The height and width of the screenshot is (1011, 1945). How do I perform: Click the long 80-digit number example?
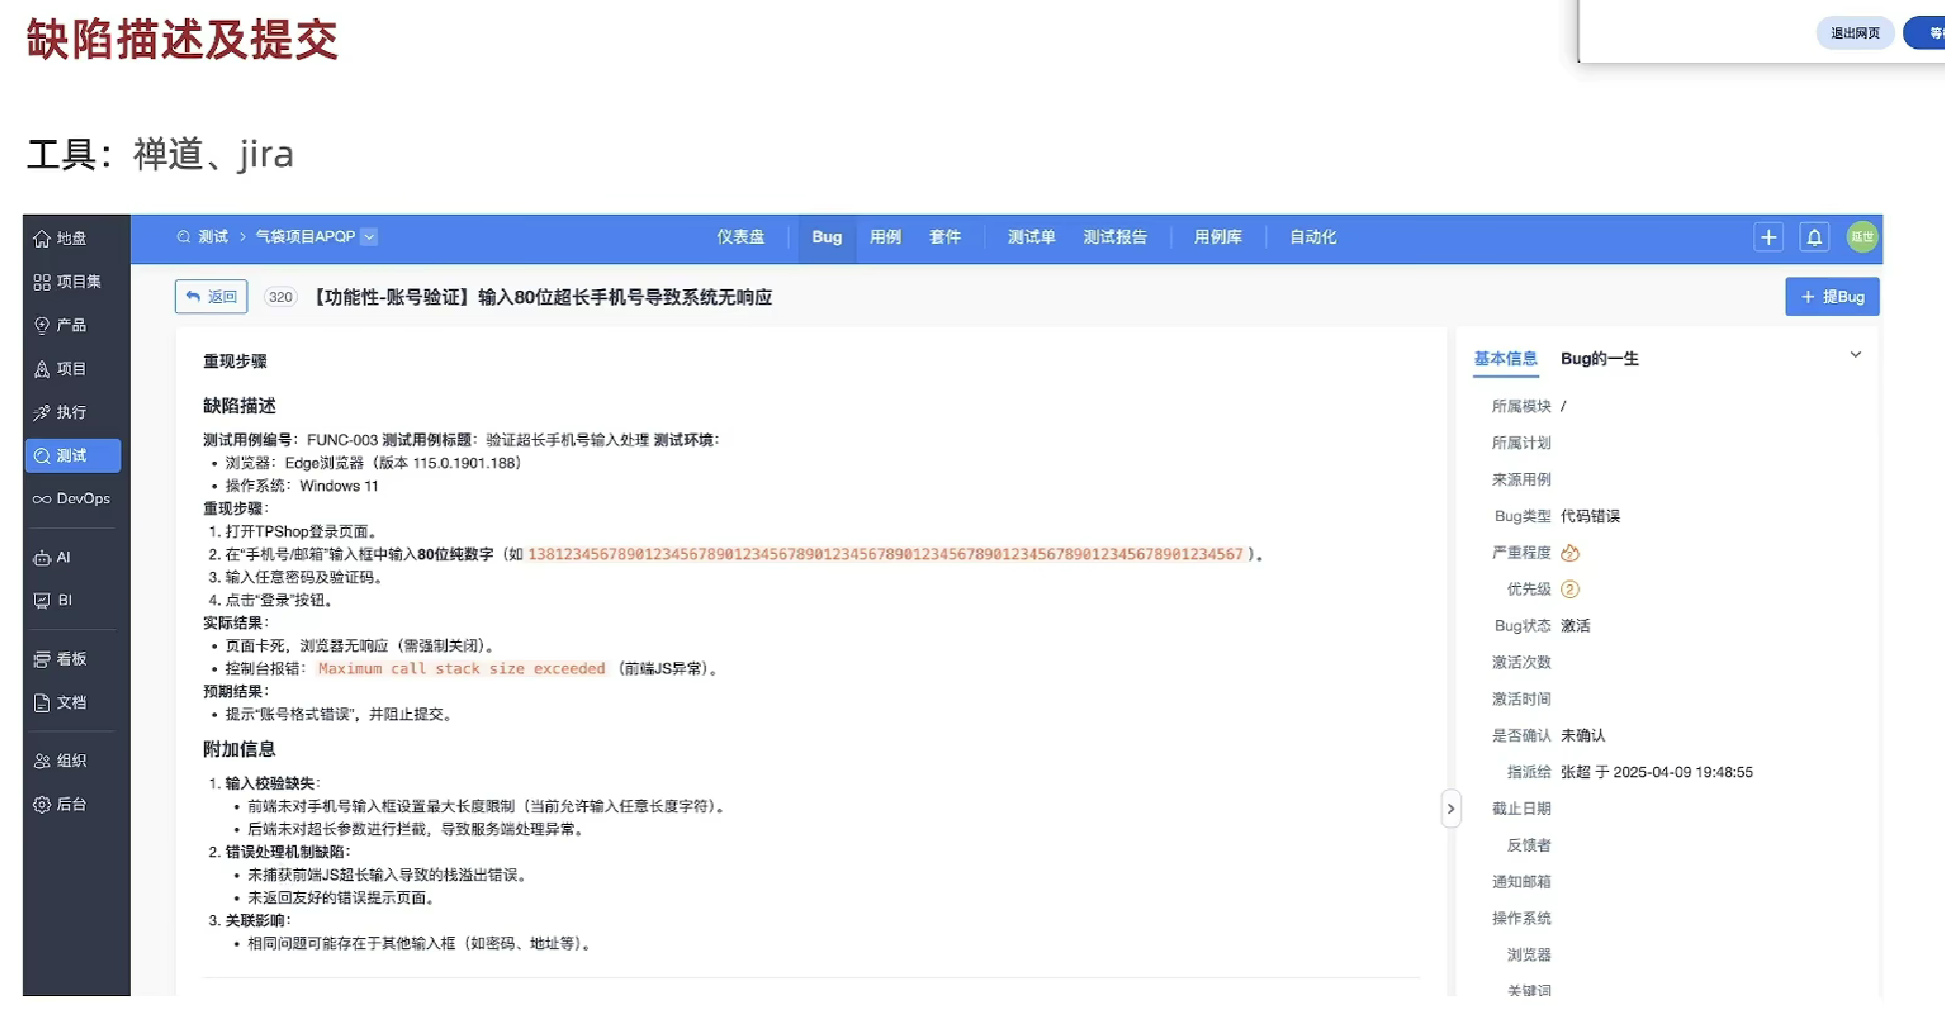coord(885,554)
